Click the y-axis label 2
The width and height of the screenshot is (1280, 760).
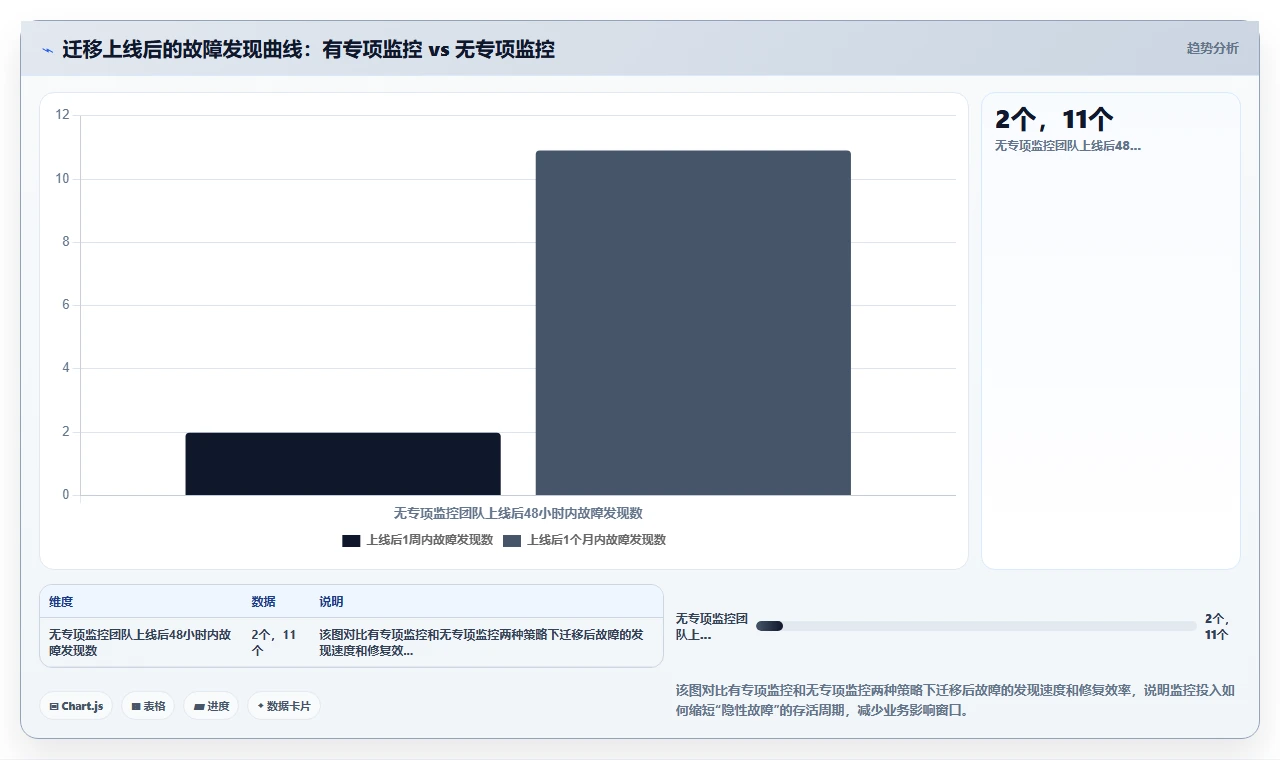(x=66, y=432)
